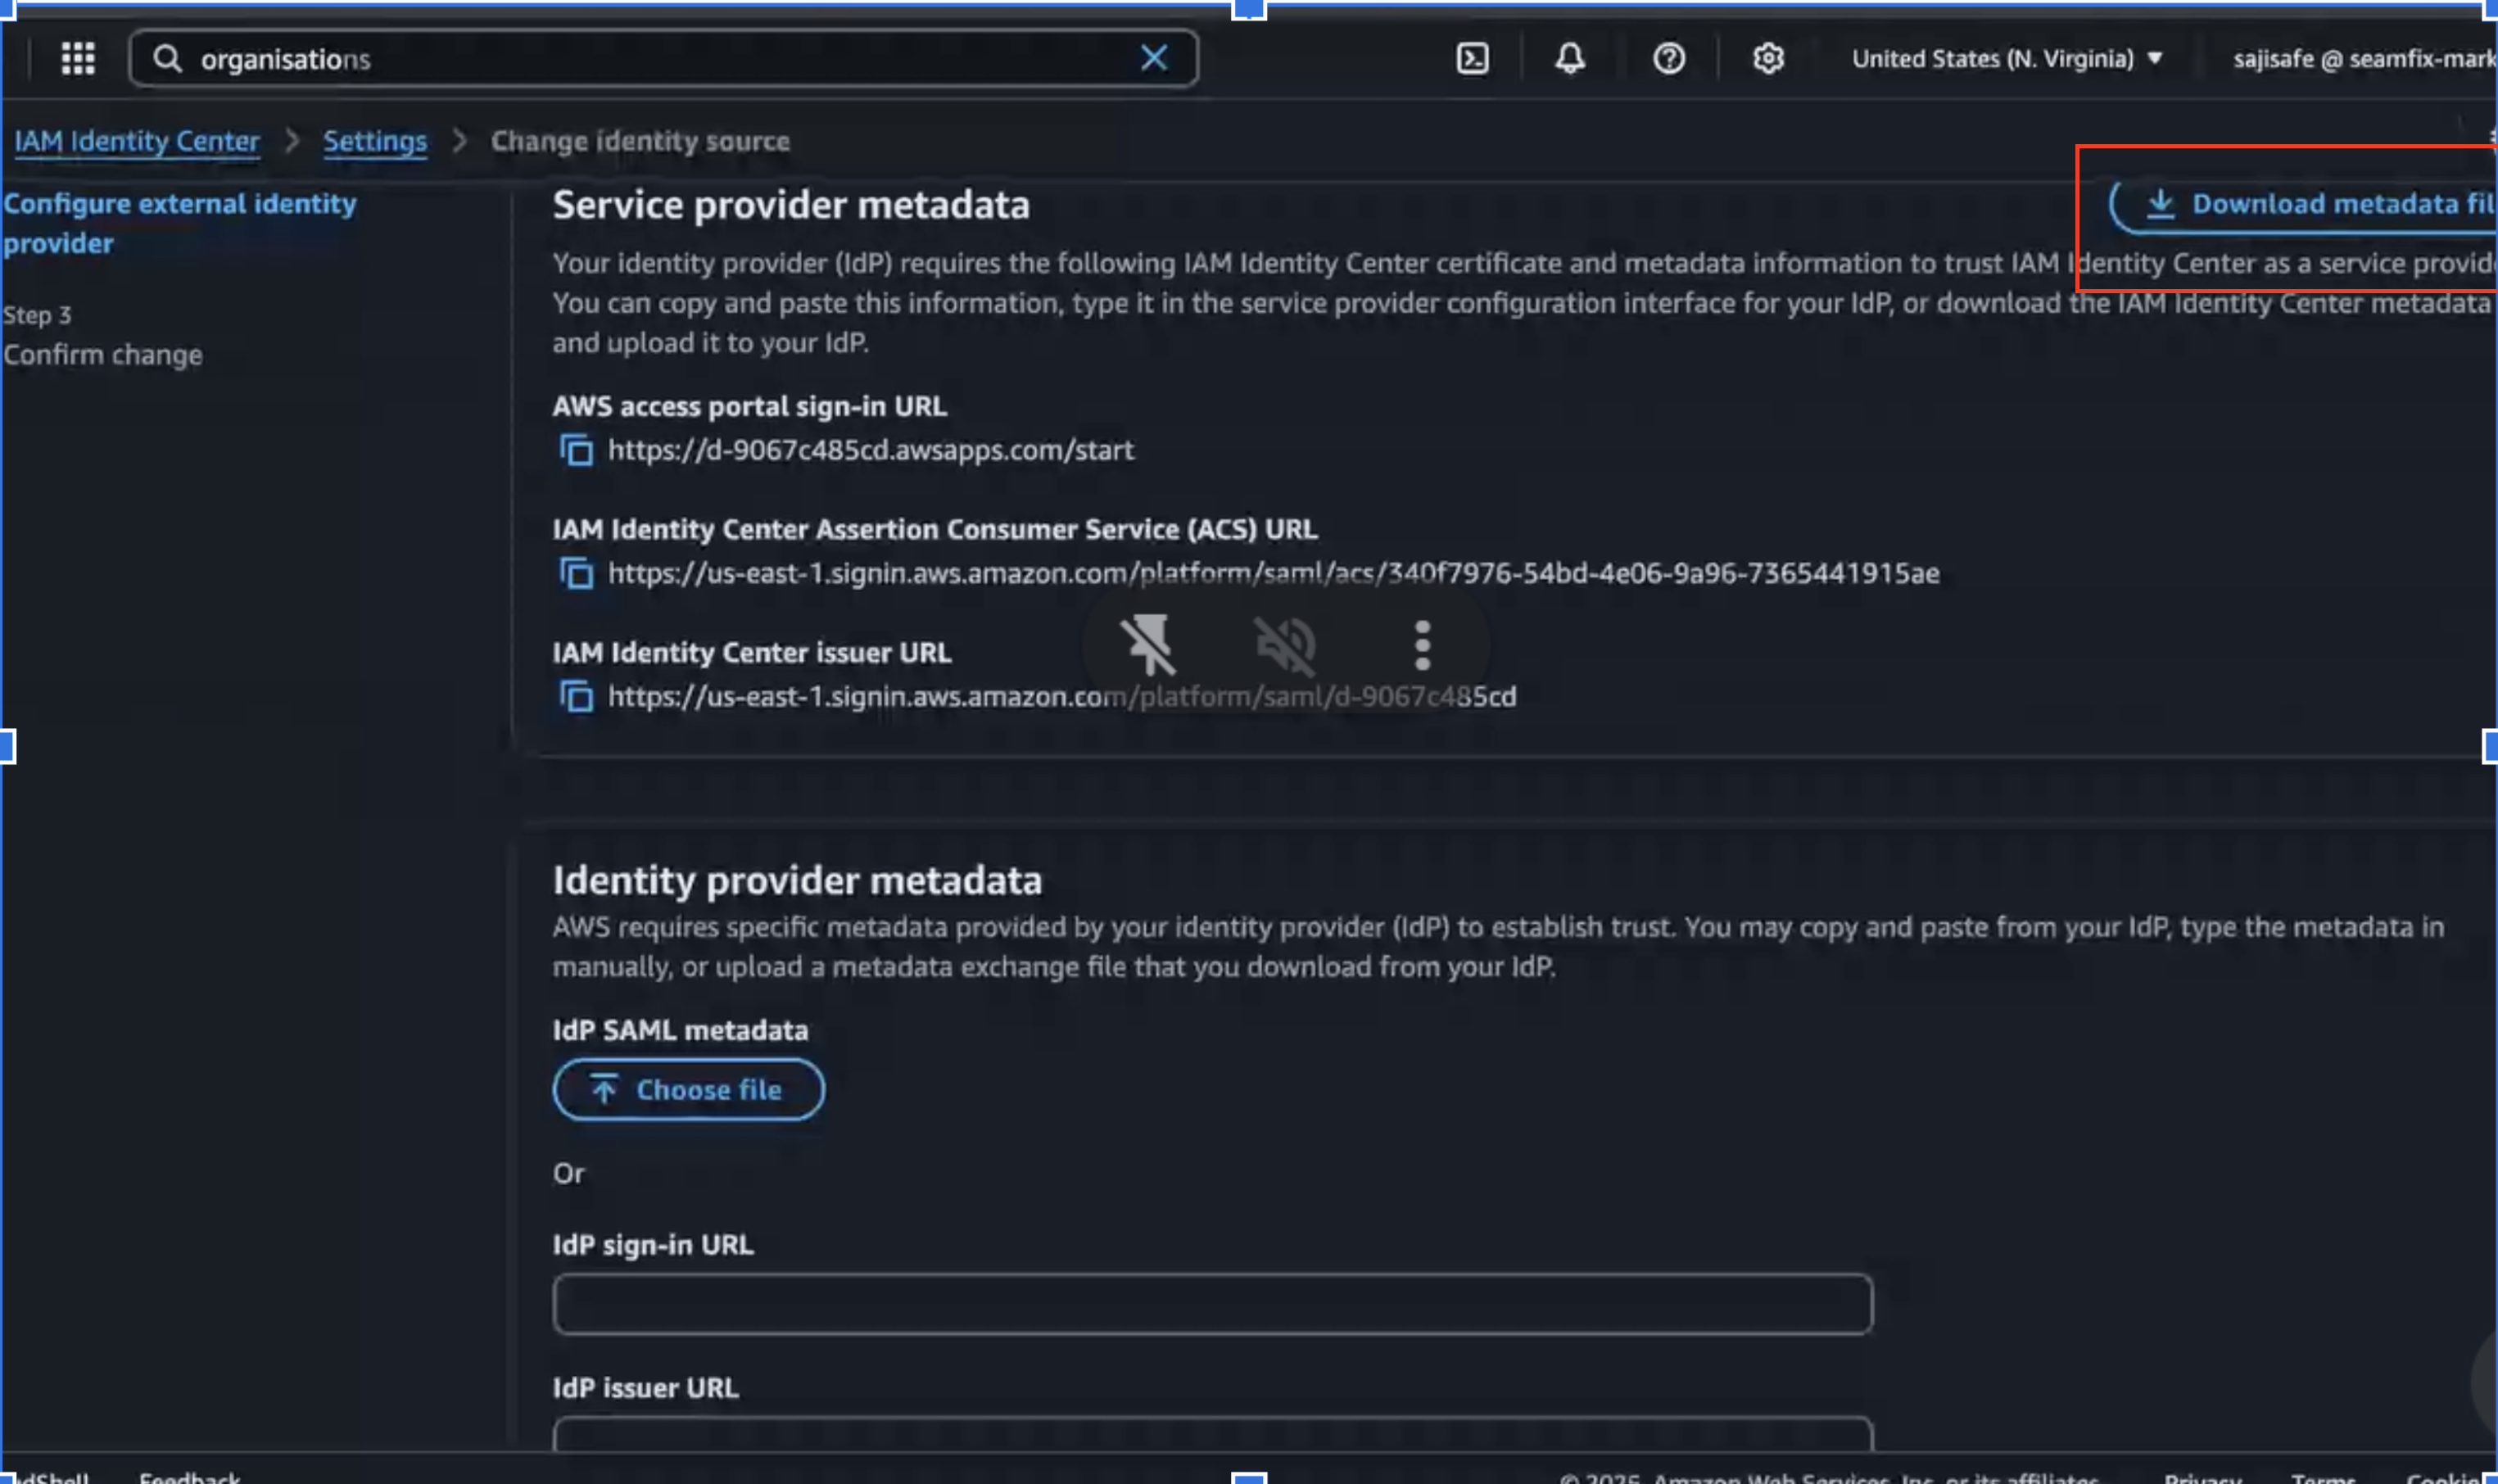Go to Settings breadcrumb link
The width and height of the screenshot is (2498, 1484).
point(374,141)
